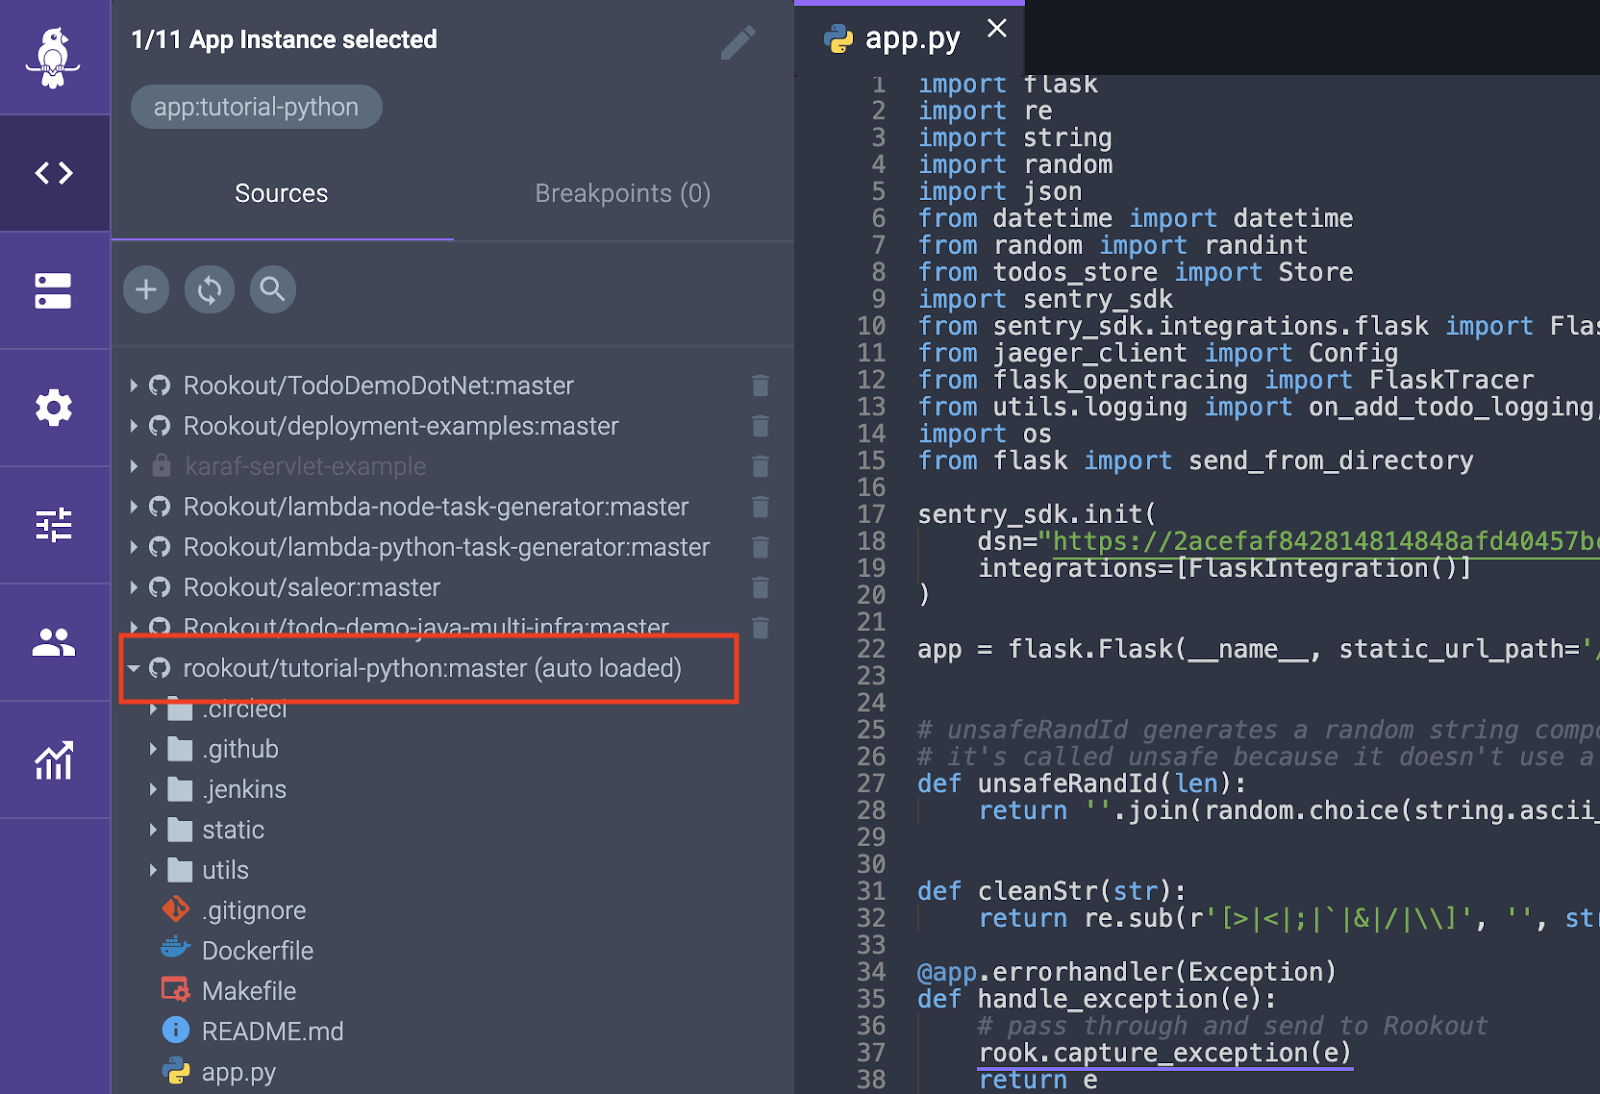Open the analytics chart sidebar icon
1600x1094 pixels.
(54, 760)
